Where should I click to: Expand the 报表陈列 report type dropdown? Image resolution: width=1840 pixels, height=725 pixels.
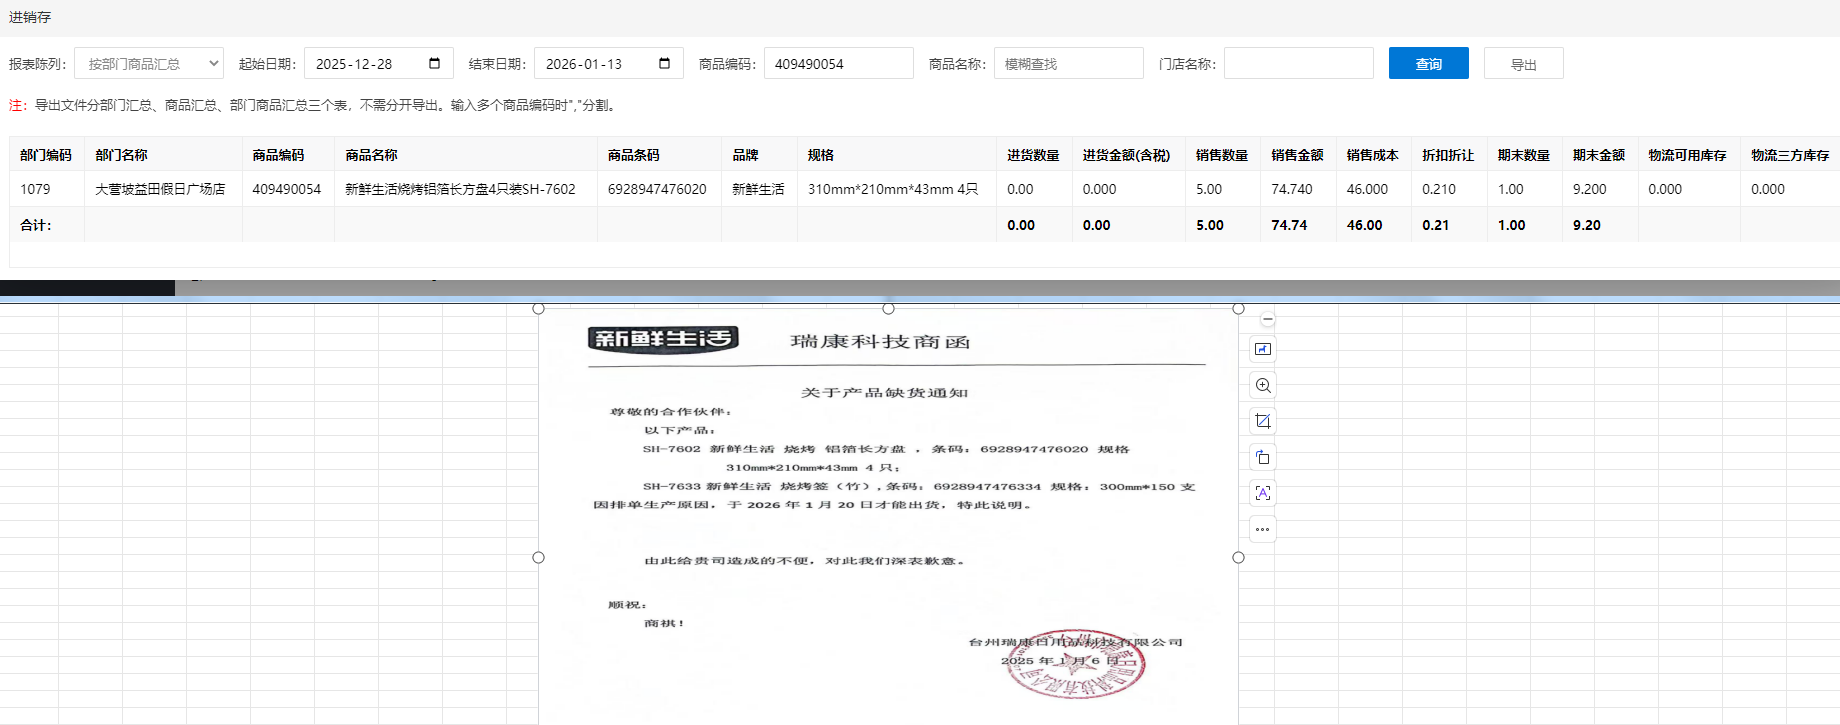click(149, 63)
